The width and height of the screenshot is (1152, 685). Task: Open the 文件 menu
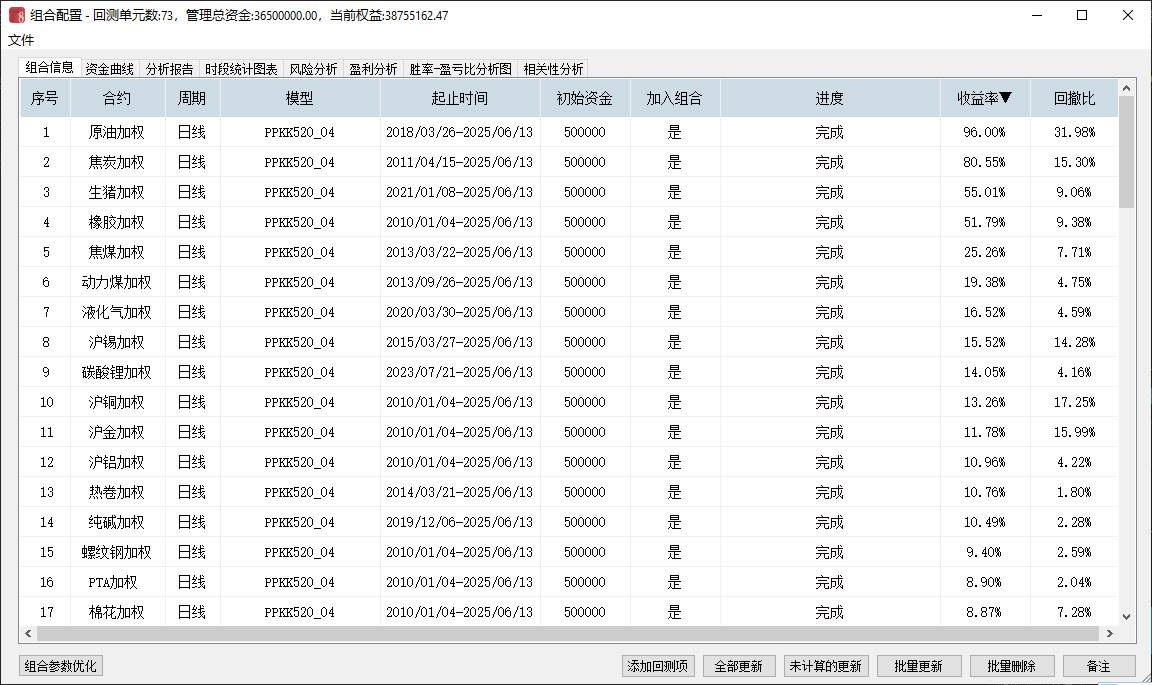(21, 40)
